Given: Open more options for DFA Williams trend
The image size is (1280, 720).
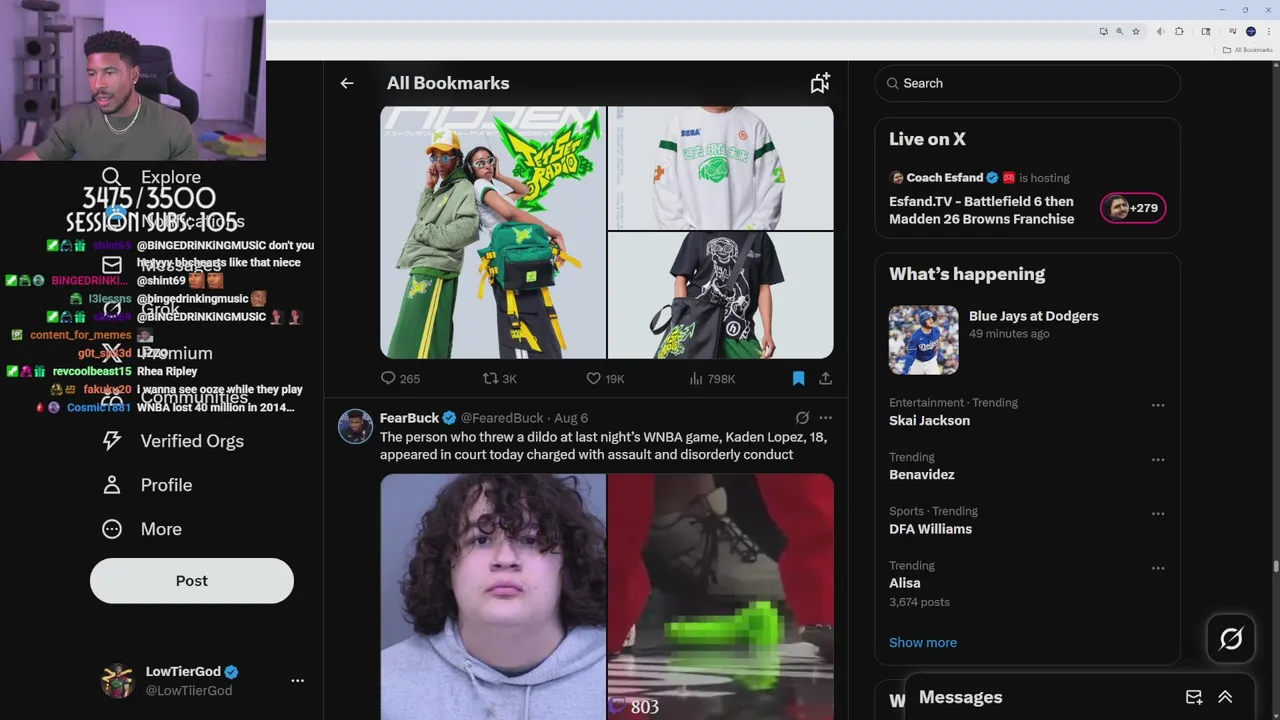Looking at the screenshot, I should coord(1158,514).
